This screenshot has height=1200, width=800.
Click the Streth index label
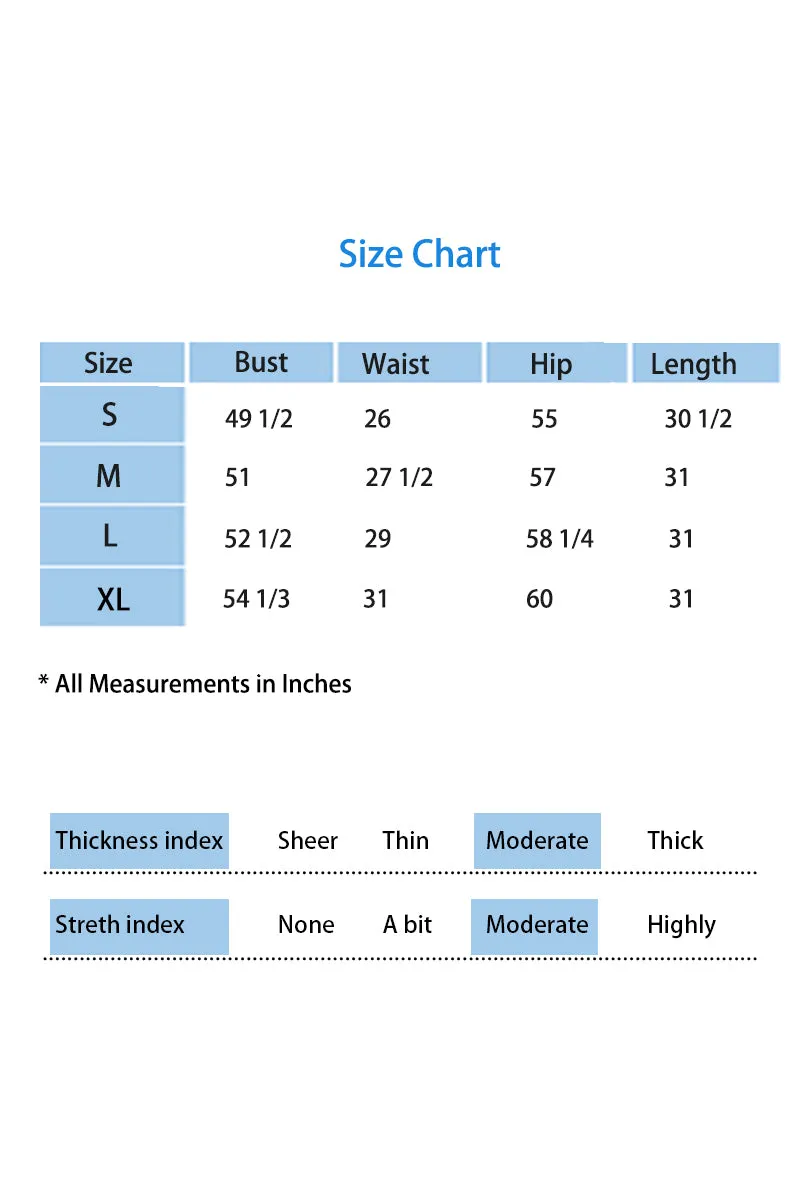click(139, 926)
